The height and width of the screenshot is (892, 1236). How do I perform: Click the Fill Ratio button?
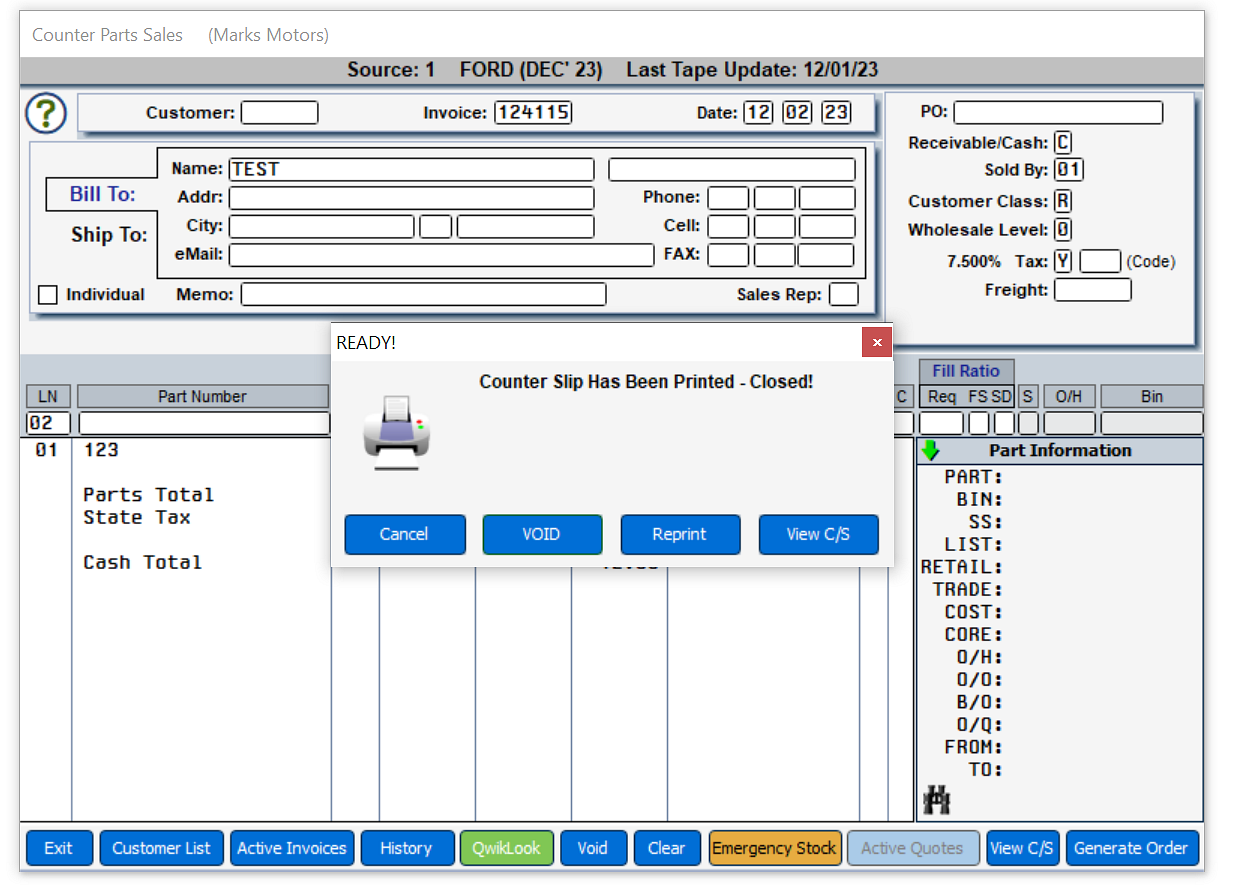pyautogui.click(x=966, y=371)
